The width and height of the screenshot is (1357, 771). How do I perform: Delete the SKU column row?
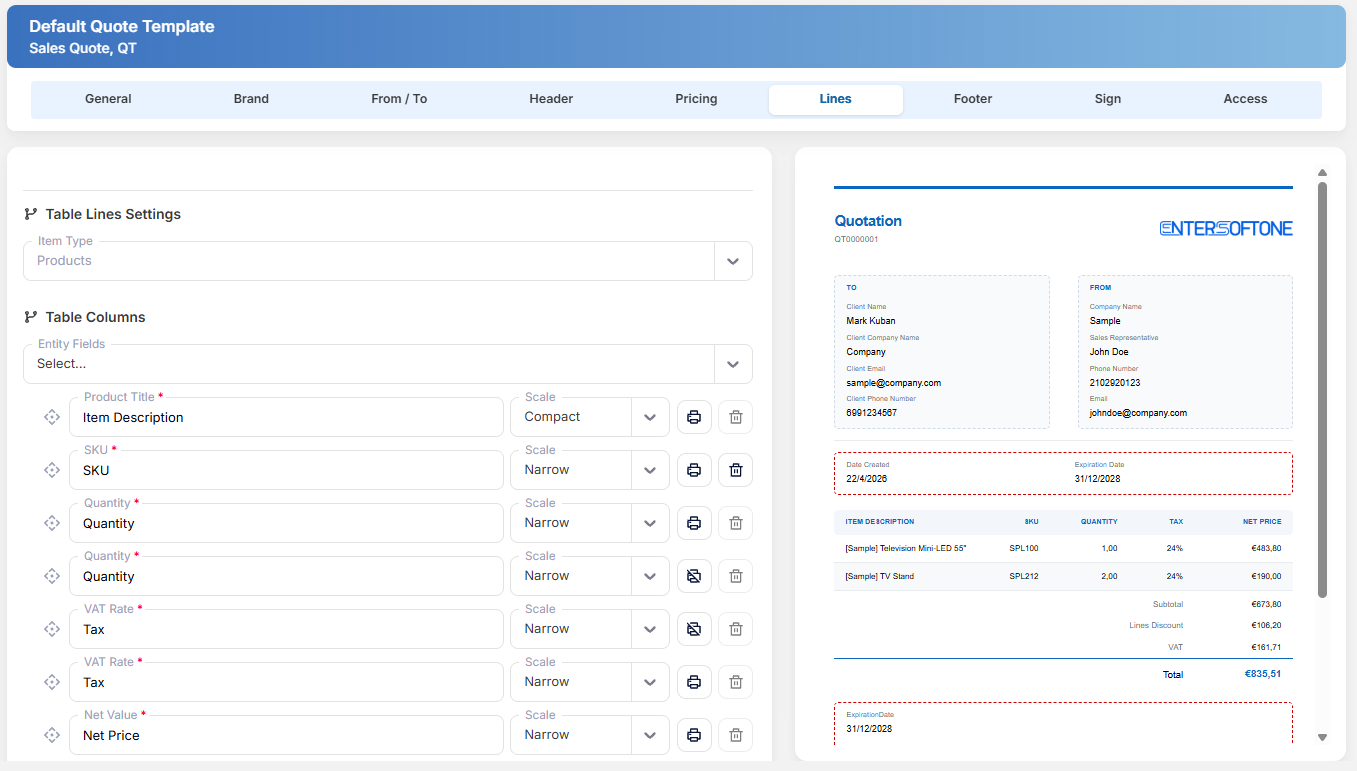coord(736,470)
